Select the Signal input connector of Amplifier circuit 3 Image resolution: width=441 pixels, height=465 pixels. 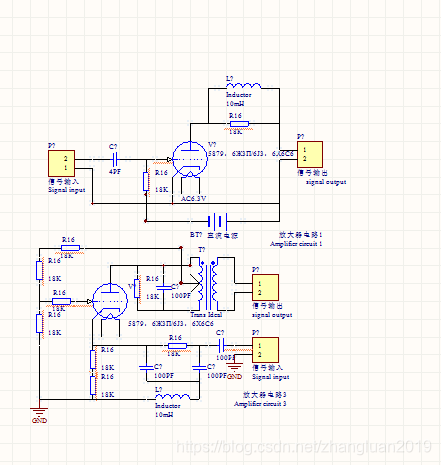pos(265,350)
